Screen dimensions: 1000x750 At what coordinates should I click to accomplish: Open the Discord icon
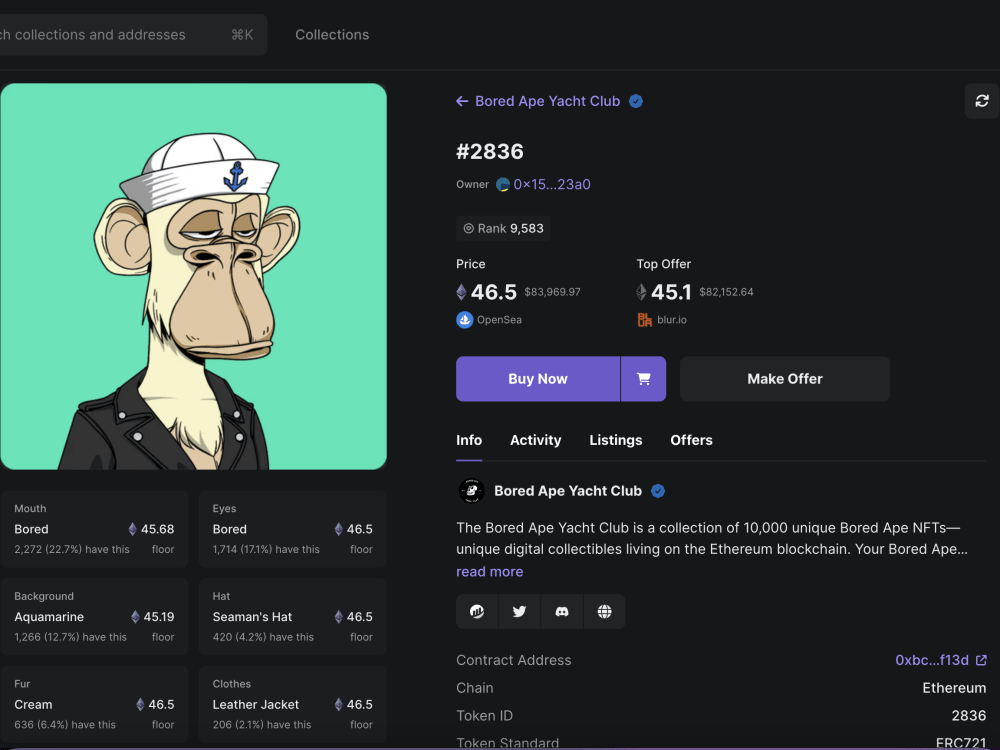(x=562, y=611)
